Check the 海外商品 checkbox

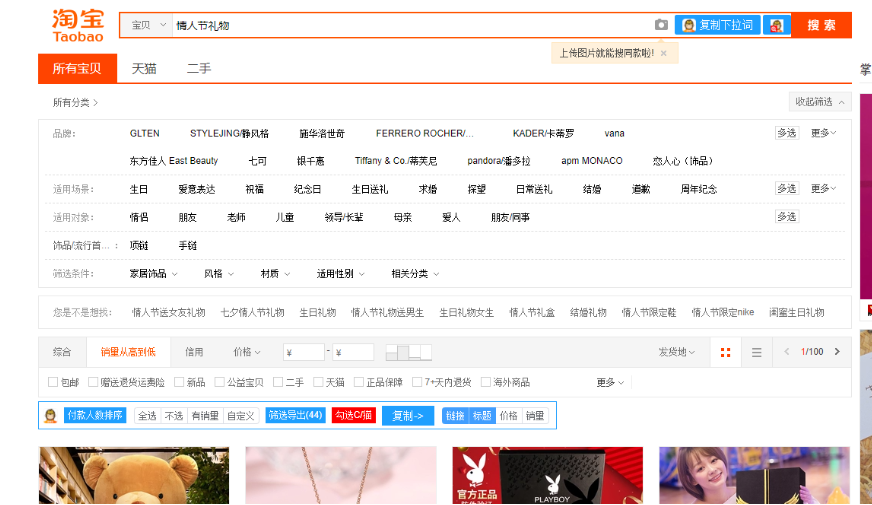coord(486,382)
